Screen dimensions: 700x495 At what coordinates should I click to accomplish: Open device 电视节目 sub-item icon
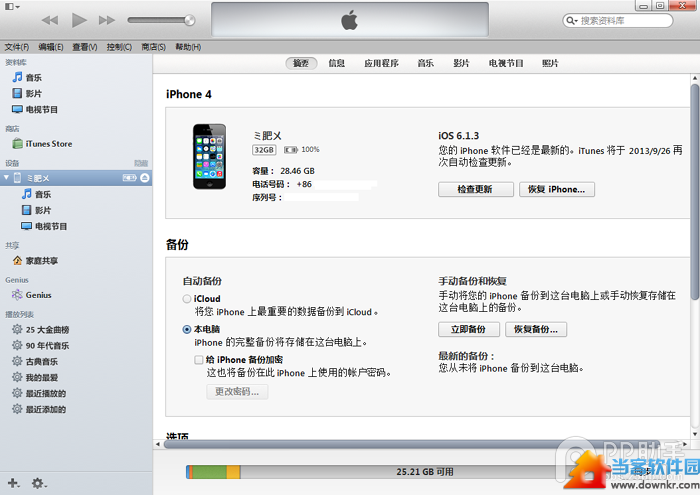tap(27, 226)
